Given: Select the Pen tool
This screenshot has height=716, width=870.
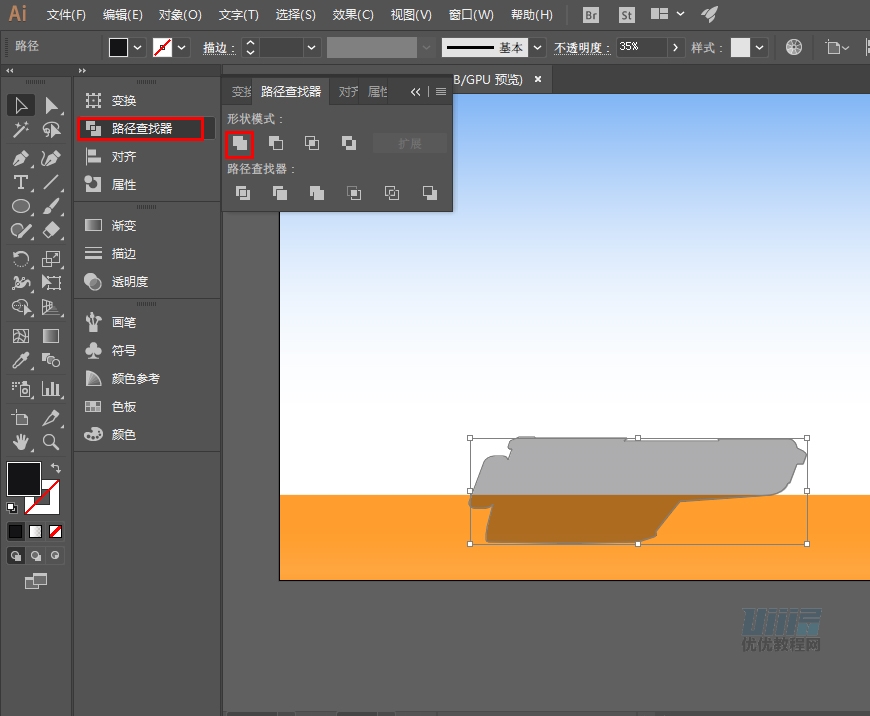Looking at the screenshot, I should [x=20, y=159].
